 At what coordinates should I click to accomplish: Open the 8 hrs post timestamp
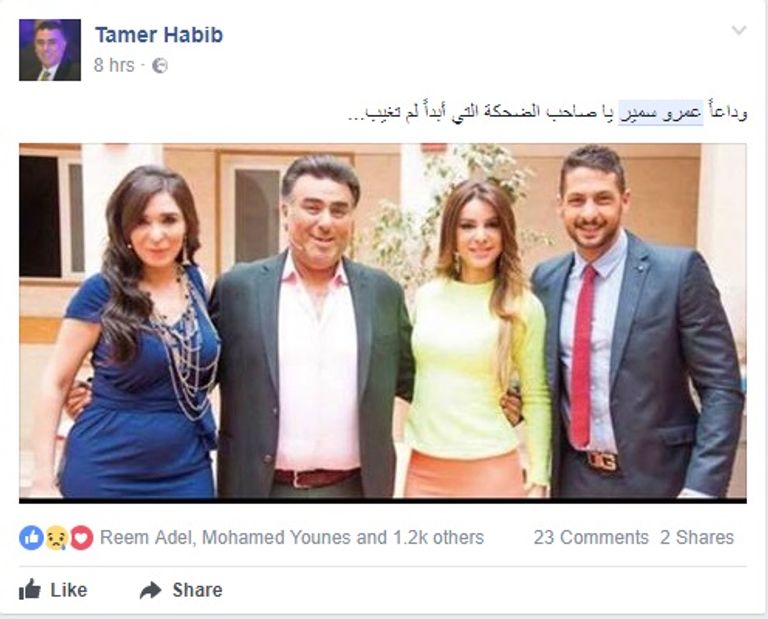pyautogui.click(x=114, y=65)
